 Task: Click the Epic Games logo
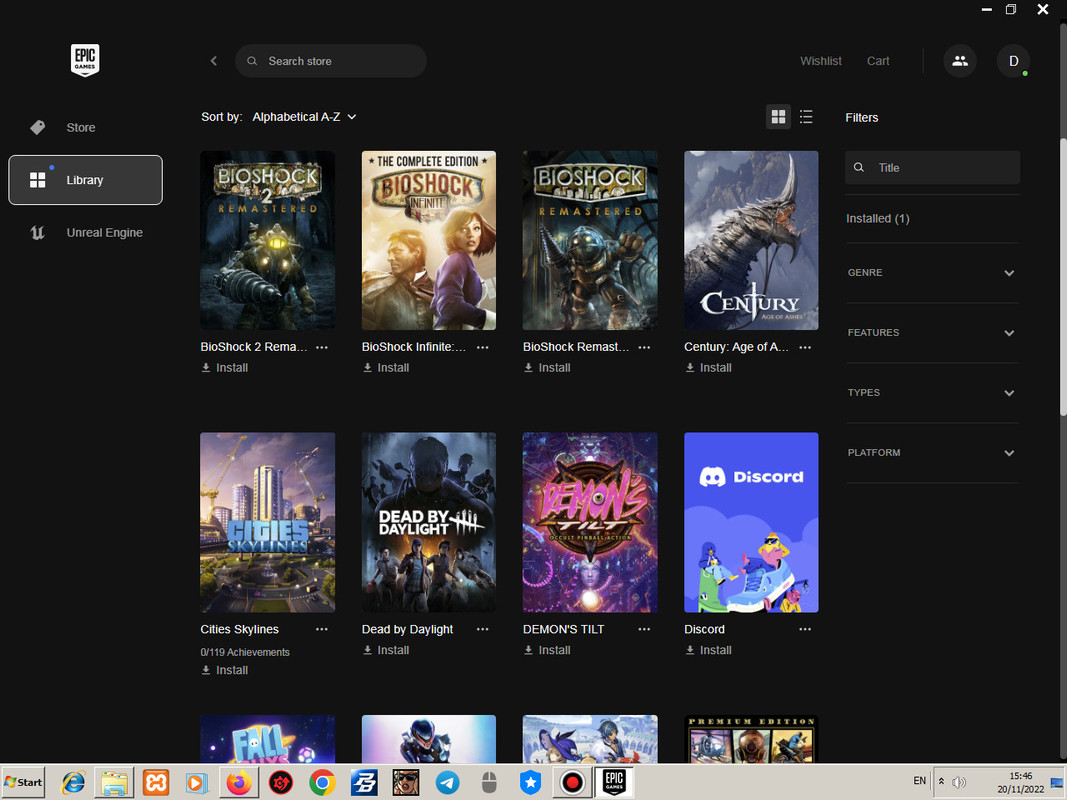tap(85, 60)
